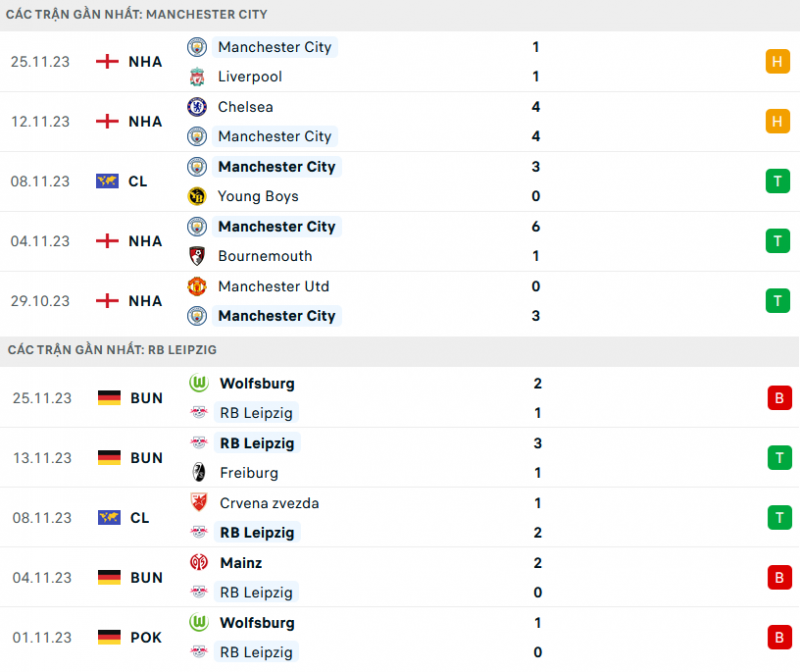
Task: Click the Freiburg club crest icon
Action: point(197,472)
